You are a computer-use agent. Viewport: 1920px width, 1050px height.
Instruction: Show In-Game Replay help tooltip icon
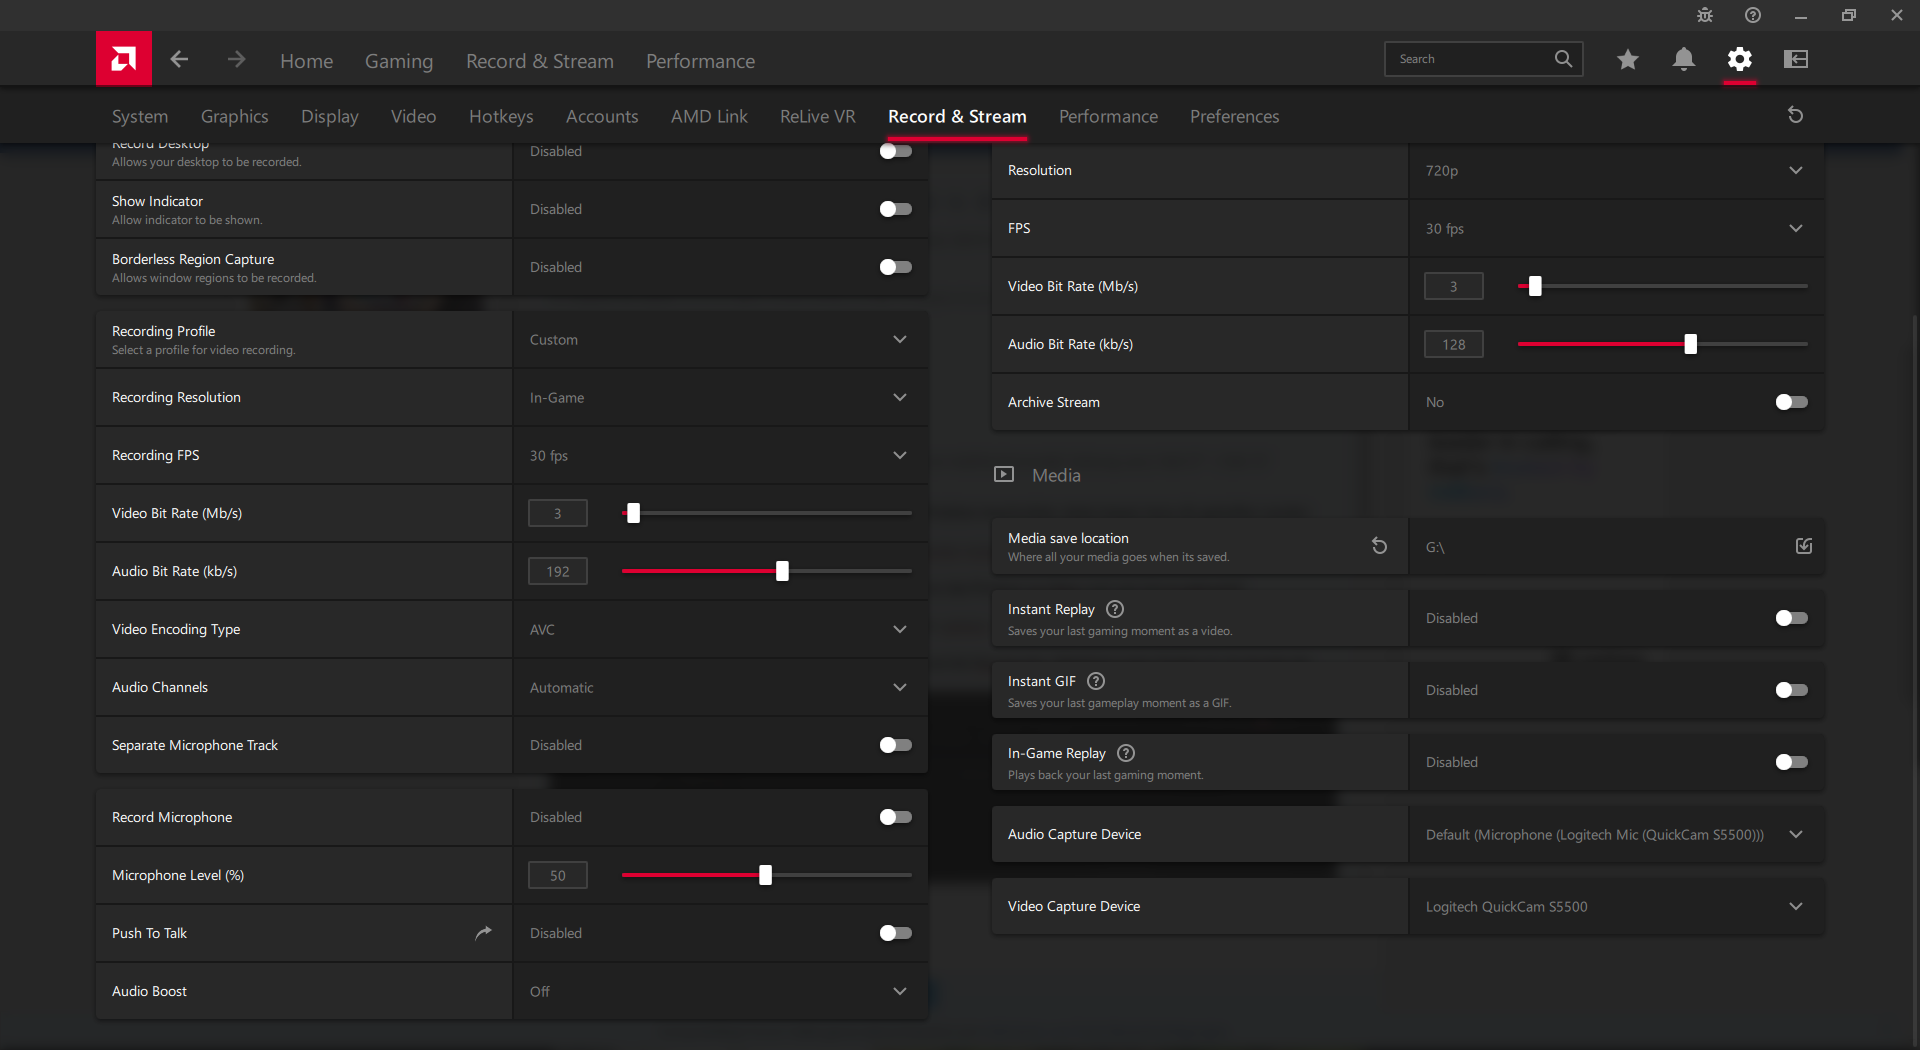[1126, 753]
